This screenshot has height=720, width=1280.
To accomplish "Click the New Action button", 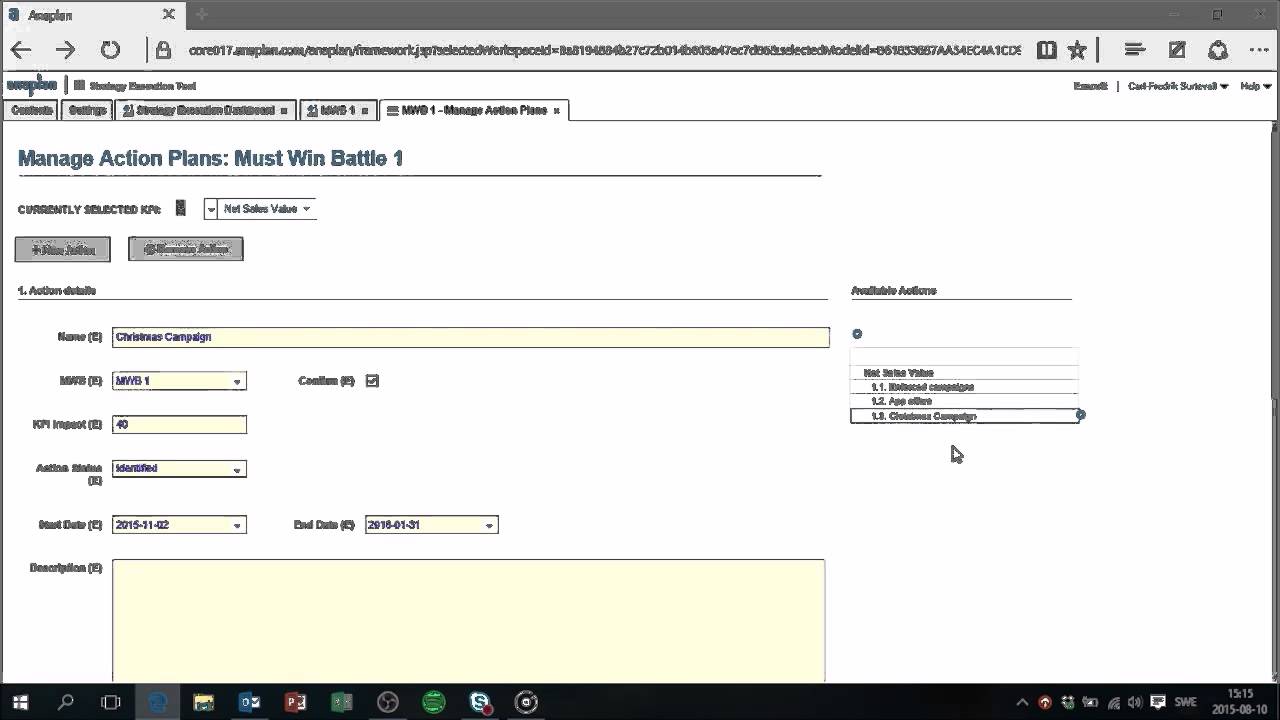I will 62,249.
